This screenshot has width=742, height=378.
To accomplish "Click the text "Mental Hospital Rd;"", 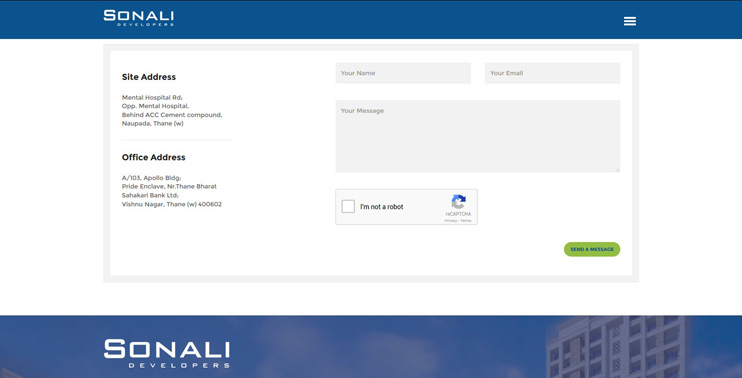I will click(x=152, y=97).
